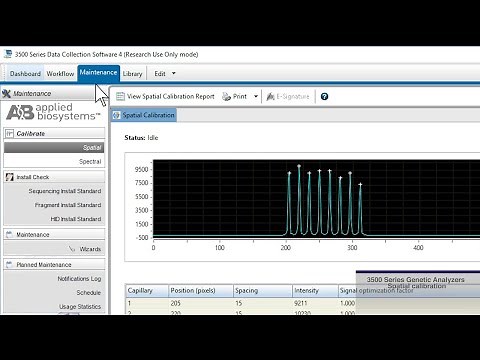Open Fragment Install Standard
The image size is (480, 360).
coord(68,205)
